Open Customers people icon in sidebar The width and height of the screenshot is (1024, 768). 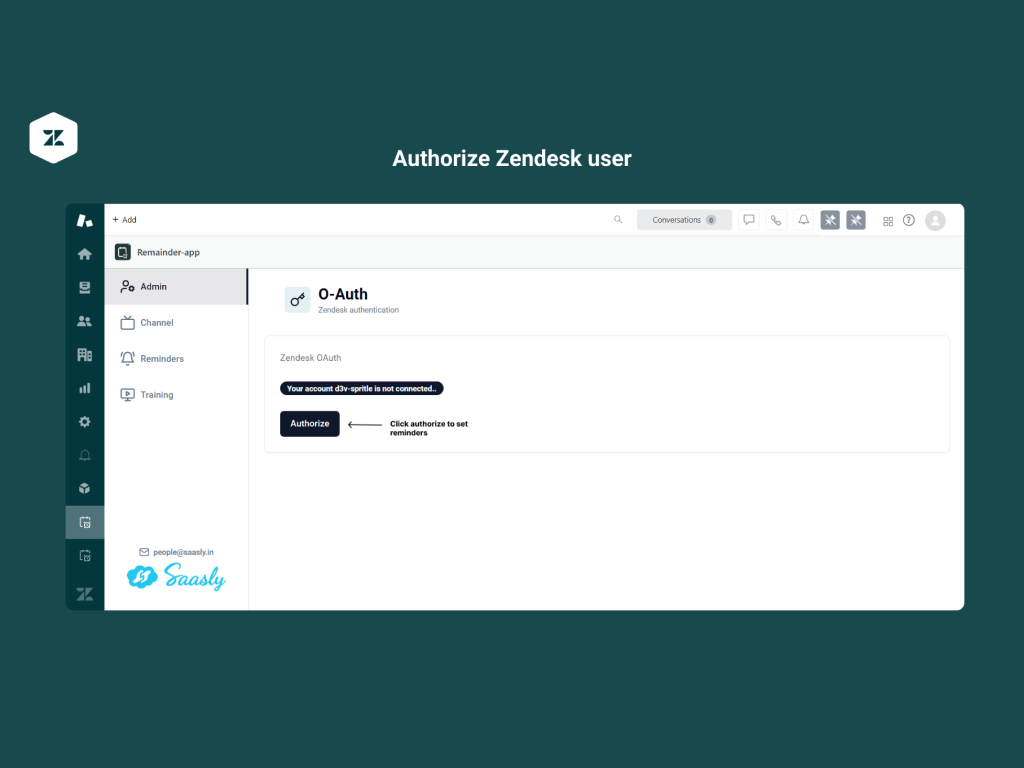coord(84,321)
